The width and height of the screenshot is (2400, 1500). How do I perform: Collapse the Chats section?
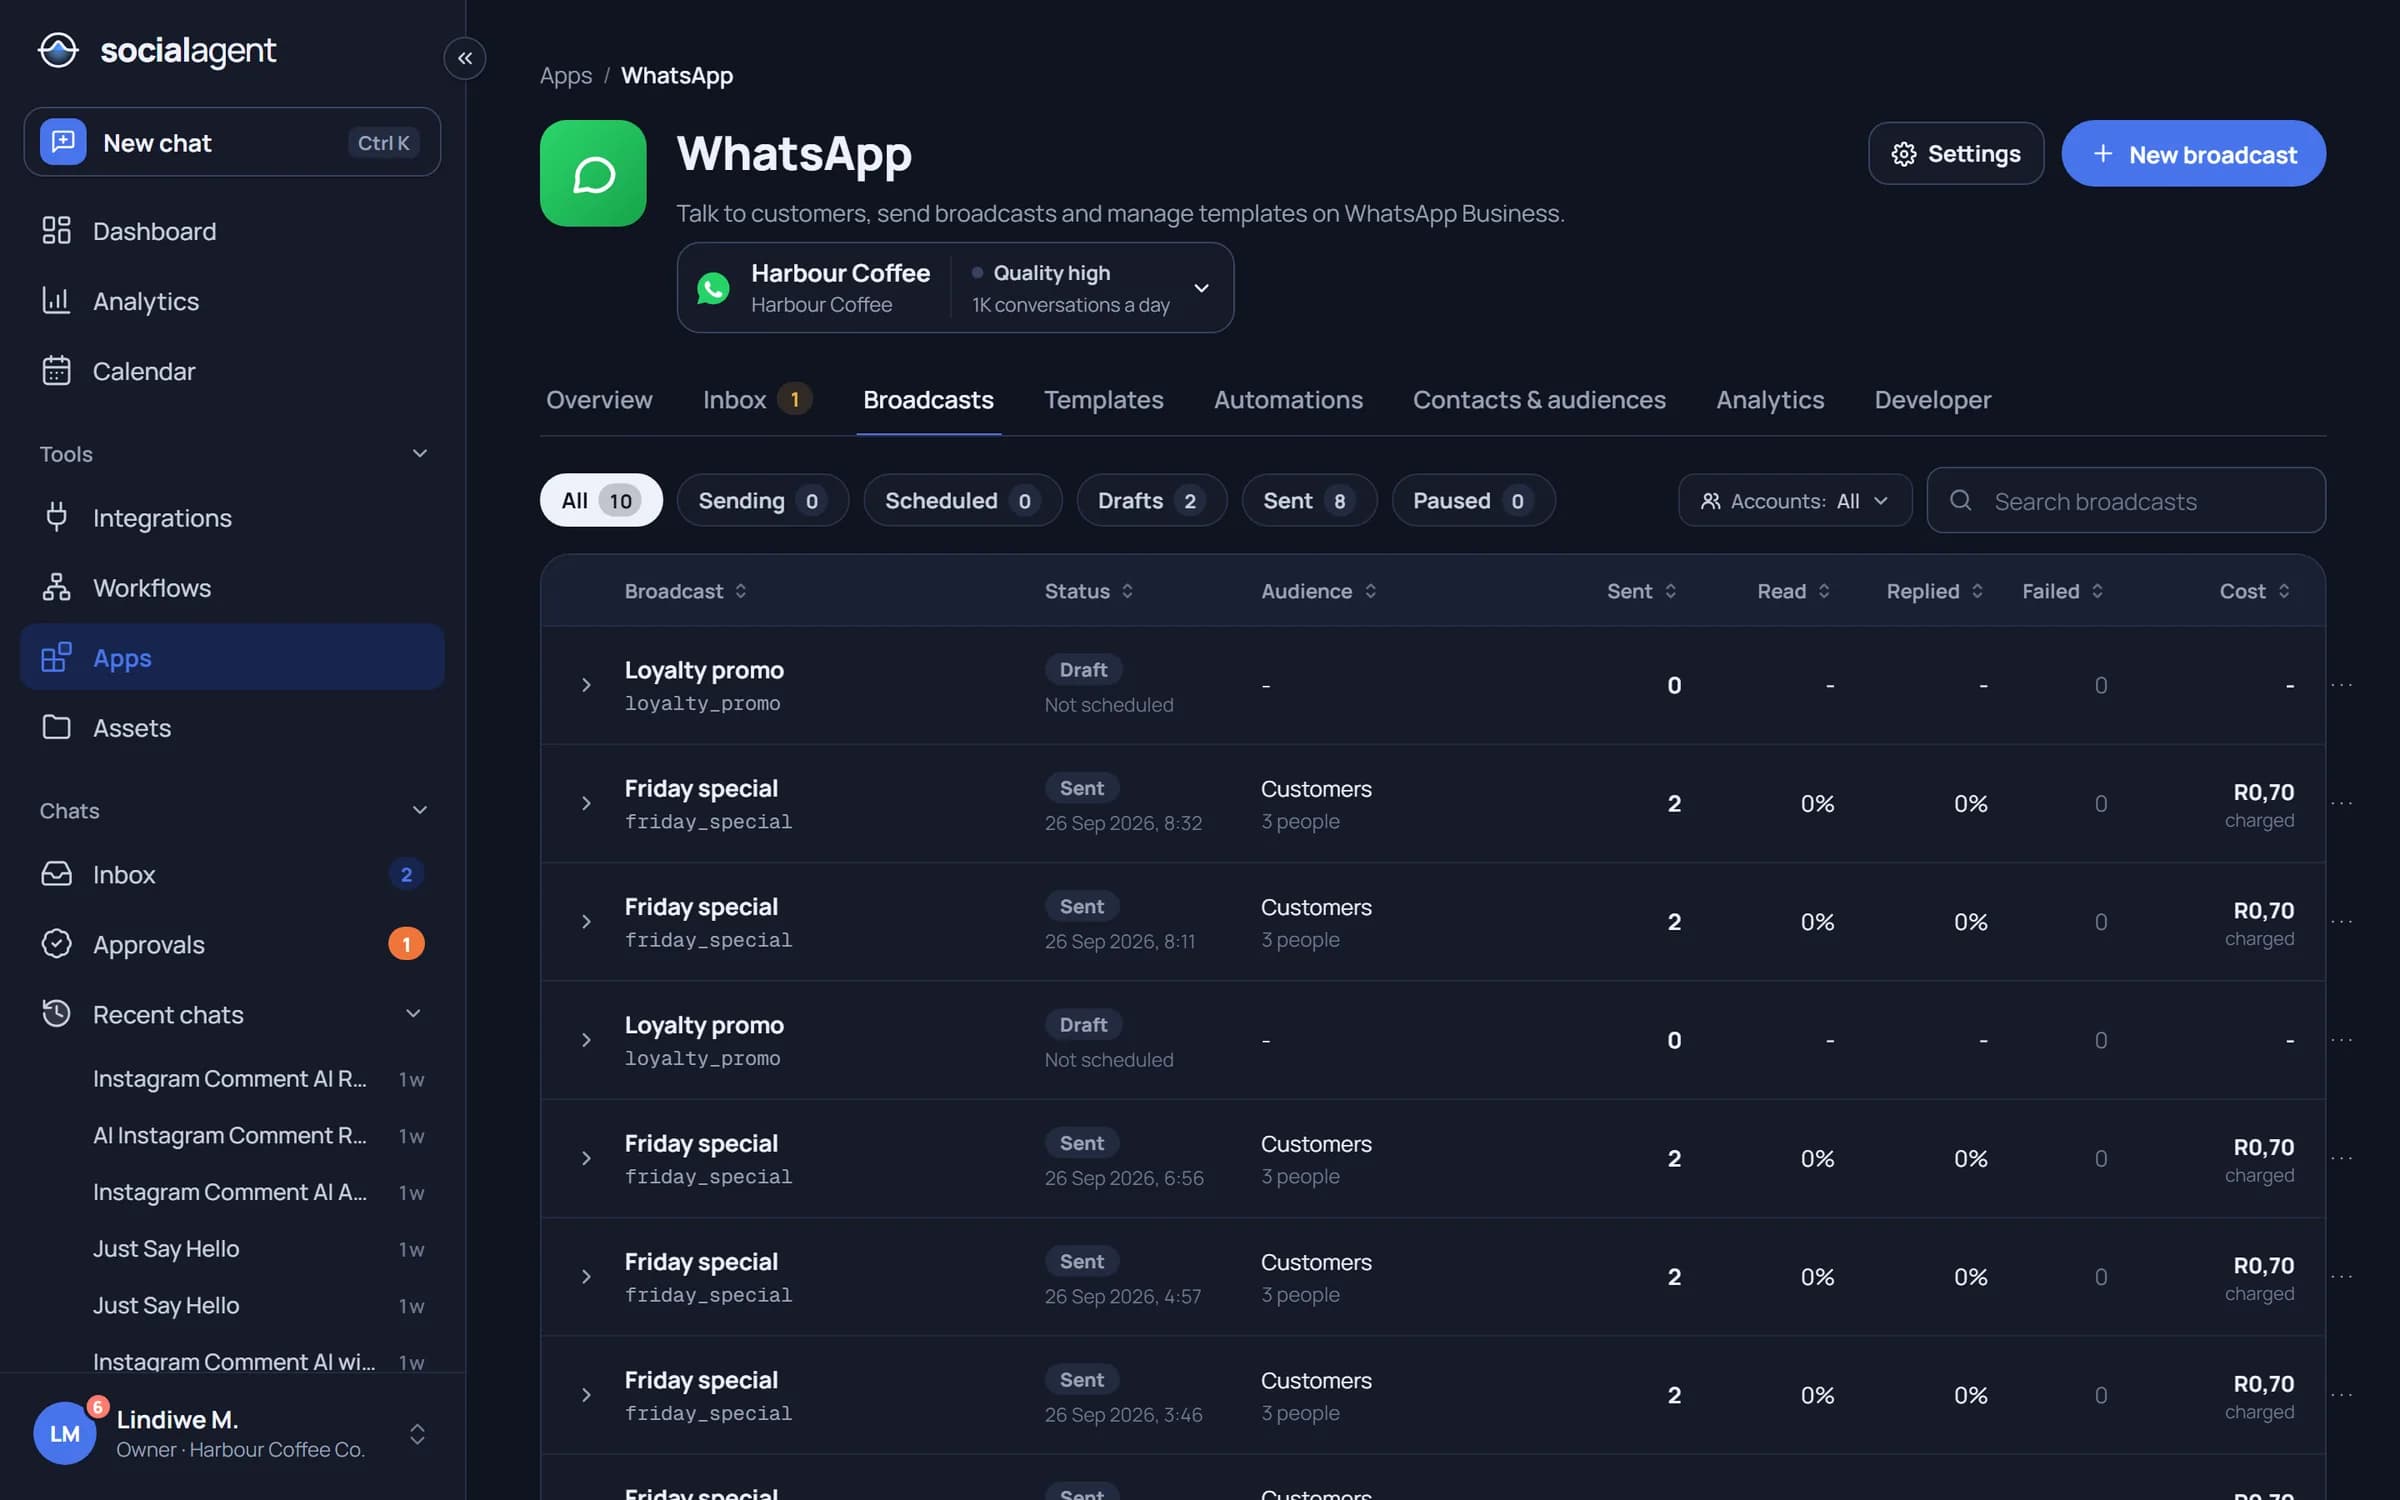[x=420, y=810]
